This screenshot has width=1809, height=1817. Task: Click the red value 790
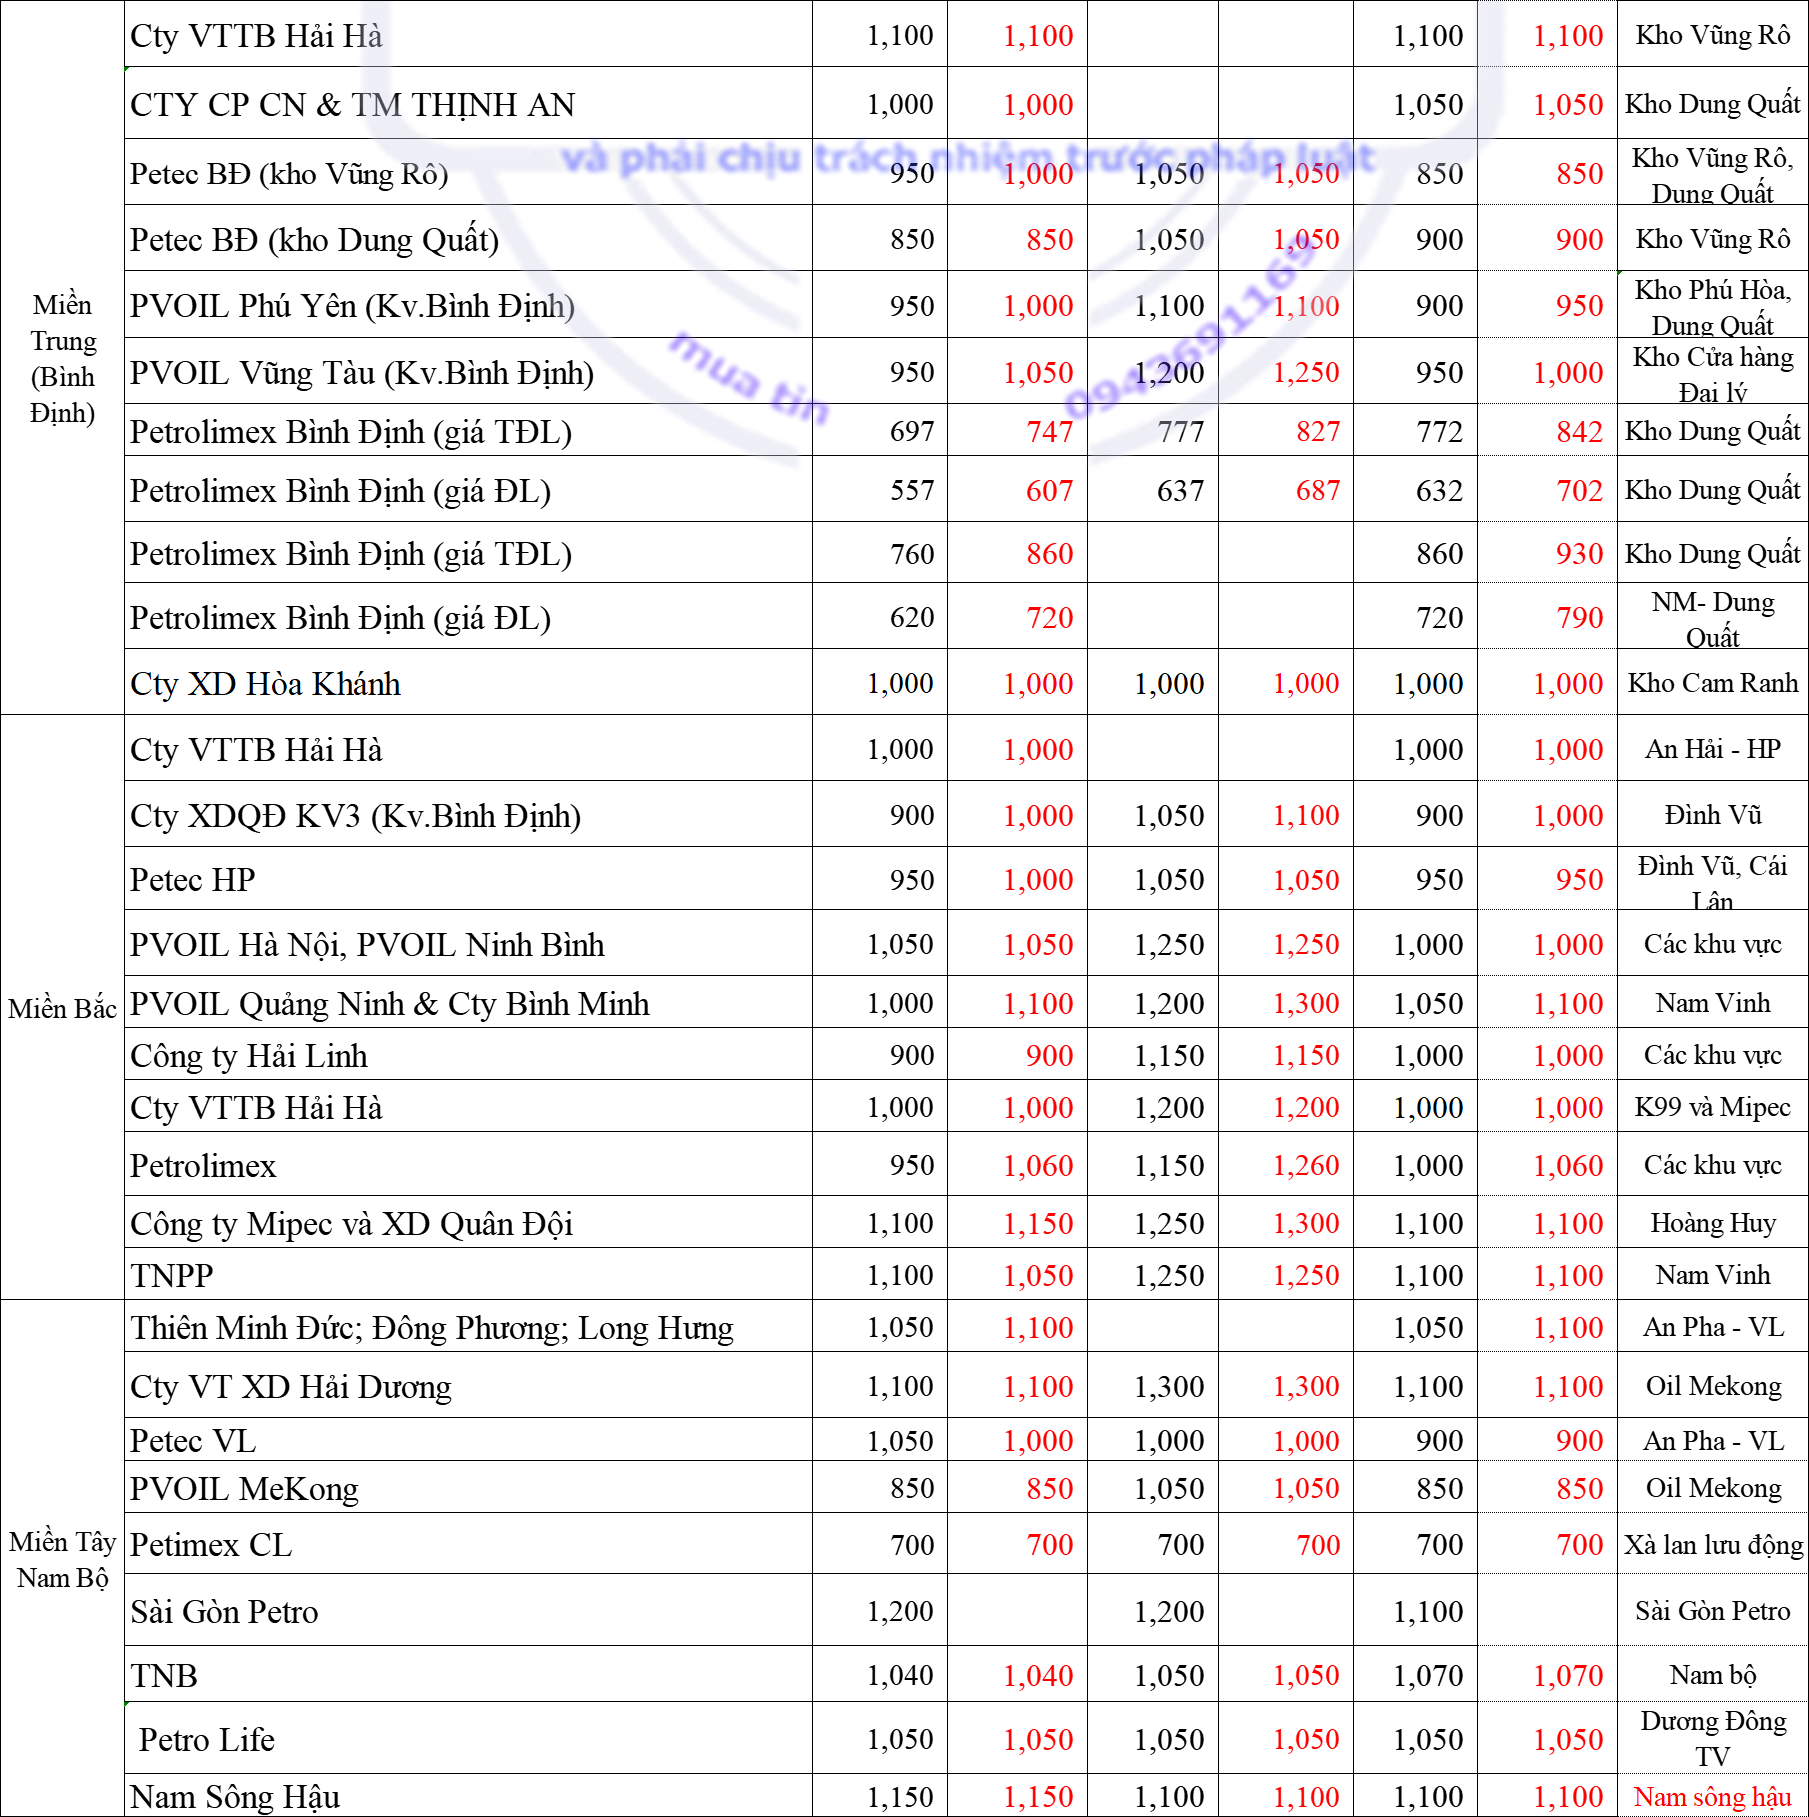[1579, 618]
